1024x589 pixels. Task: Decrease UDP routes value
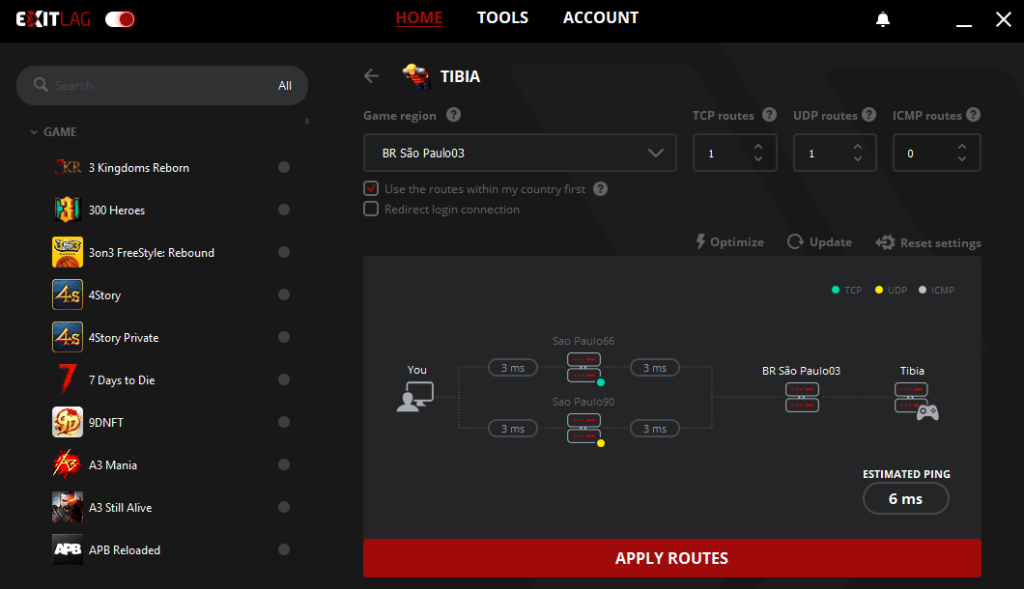point(857,159)
